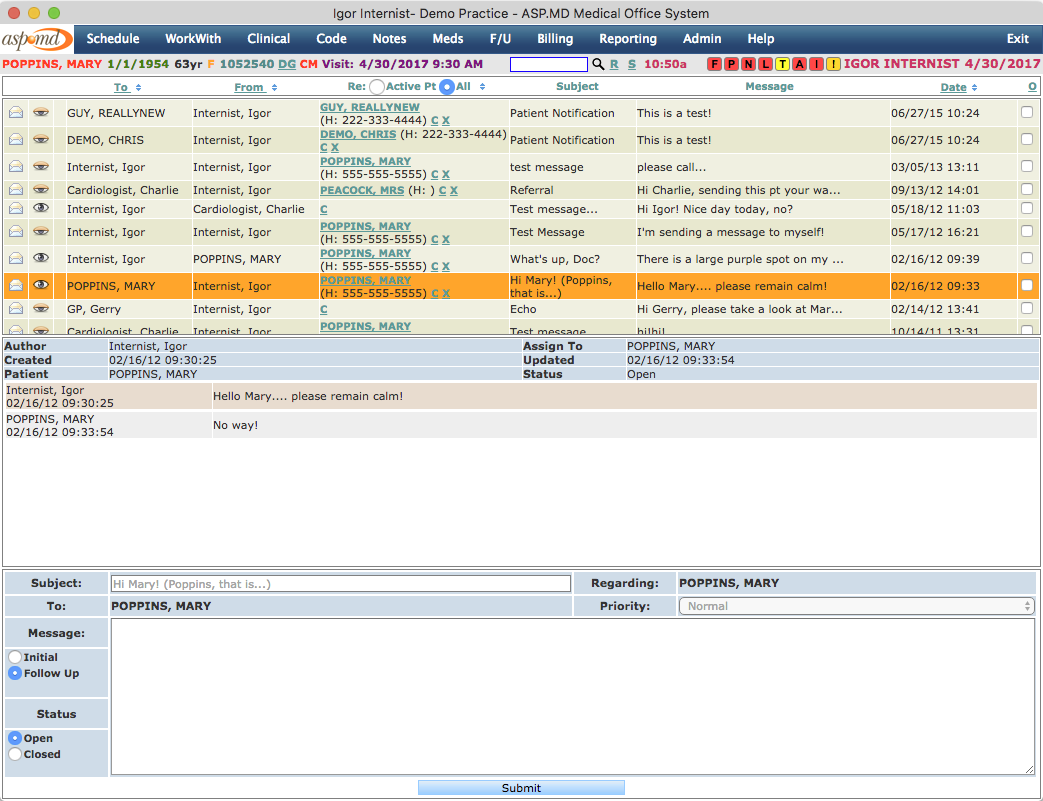Click the R link beside search icon
This screenshot has width=1043, height=801.
tap(614, 65)
